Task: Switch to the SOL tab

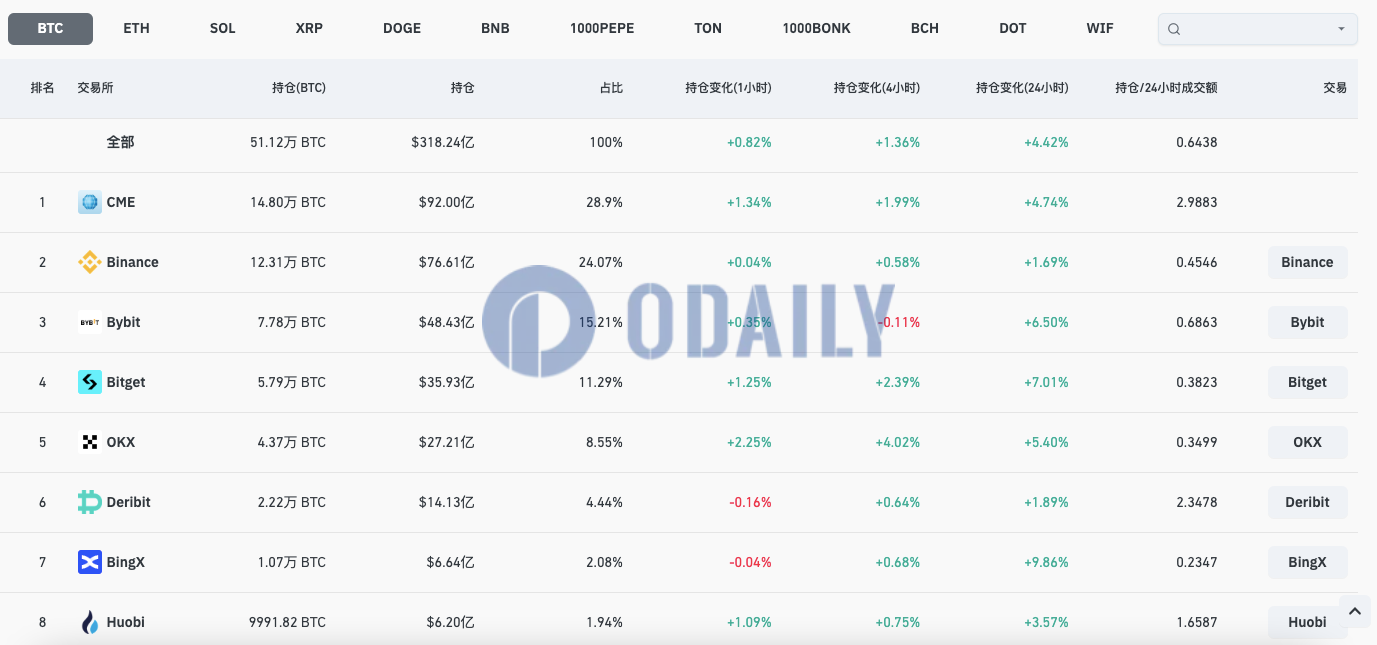Action: [223, 29]
